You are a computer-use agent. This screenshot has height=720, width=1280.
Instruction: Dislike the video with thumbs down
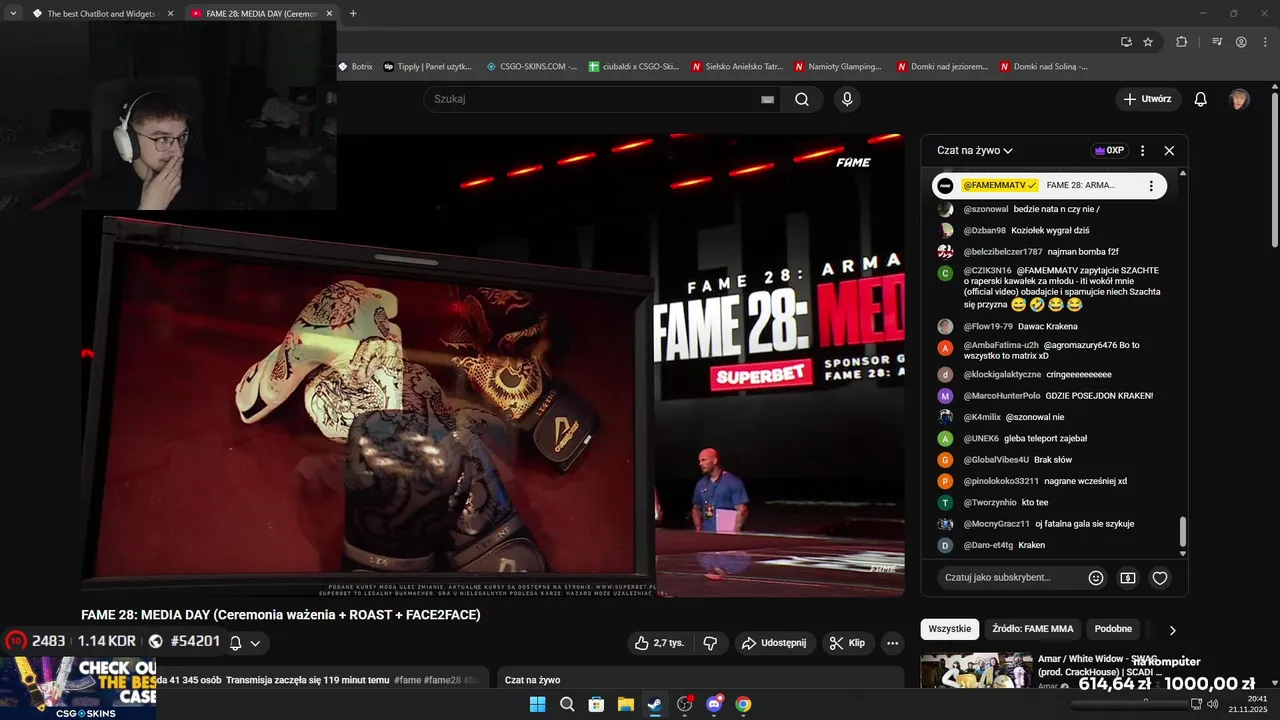(x=710, y=643)
